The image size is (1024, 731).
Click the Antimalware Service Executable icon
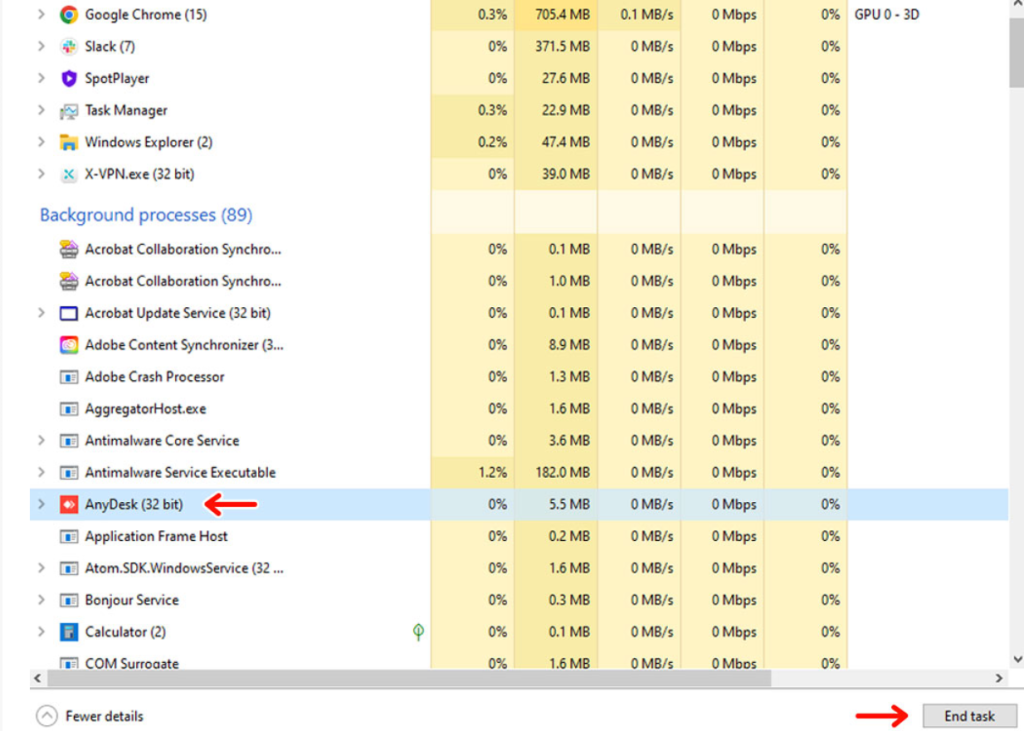[x=69, y=473]
